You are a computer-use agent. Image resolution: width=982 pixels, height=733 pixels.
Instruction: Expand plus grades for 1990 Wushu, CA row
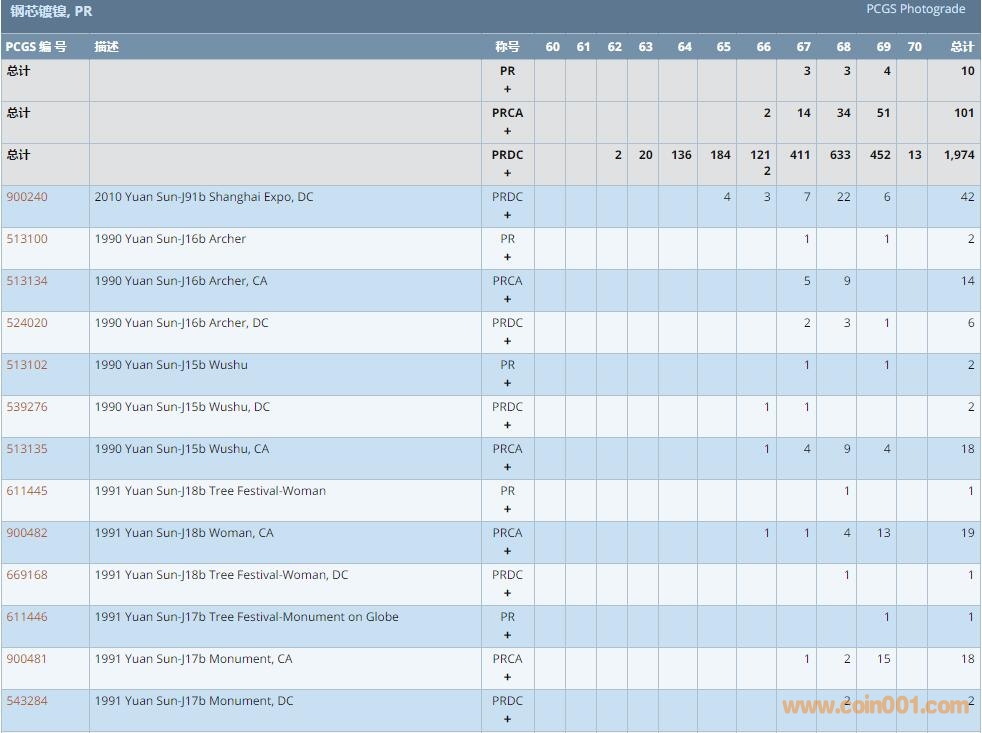tap(507, 467)
